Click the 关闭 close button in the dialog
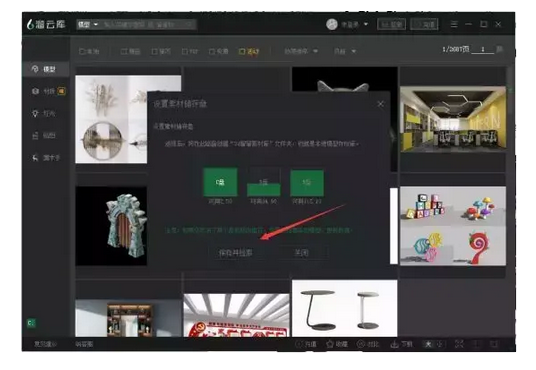536x370 pixels. tap(301, 253)
